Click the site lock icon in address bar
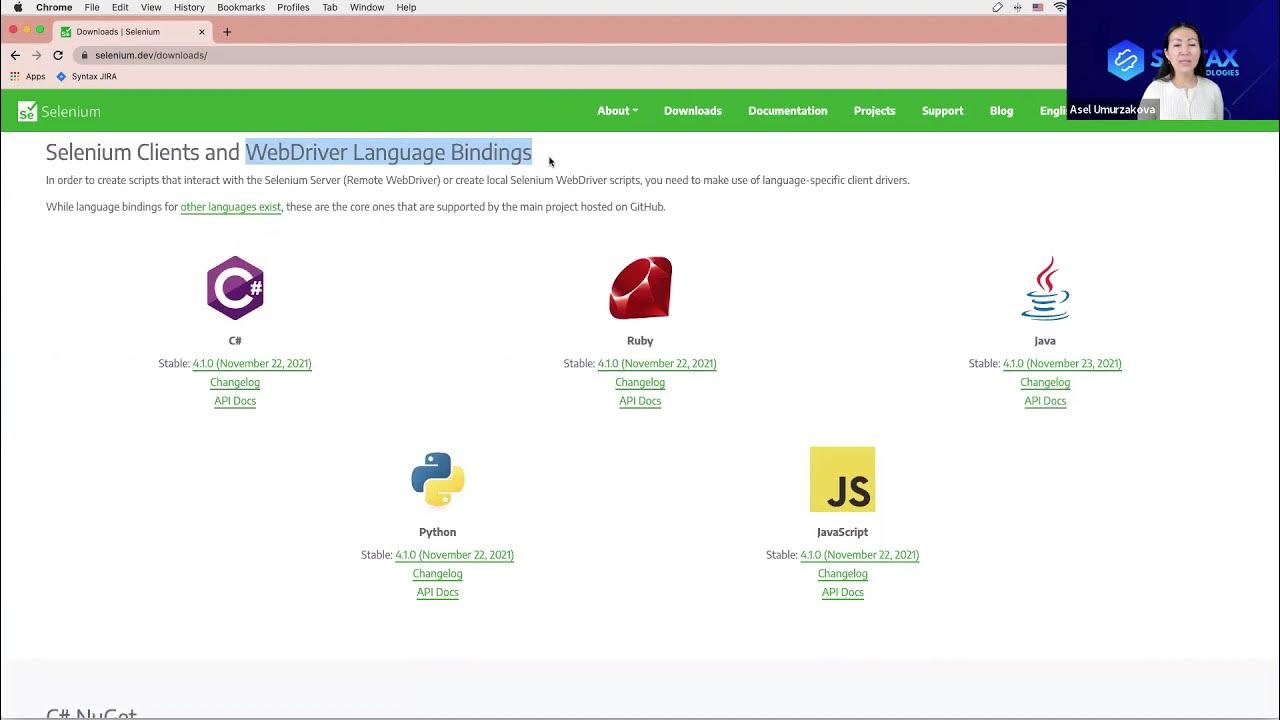The image size is (1280, 720). (85, 55)
